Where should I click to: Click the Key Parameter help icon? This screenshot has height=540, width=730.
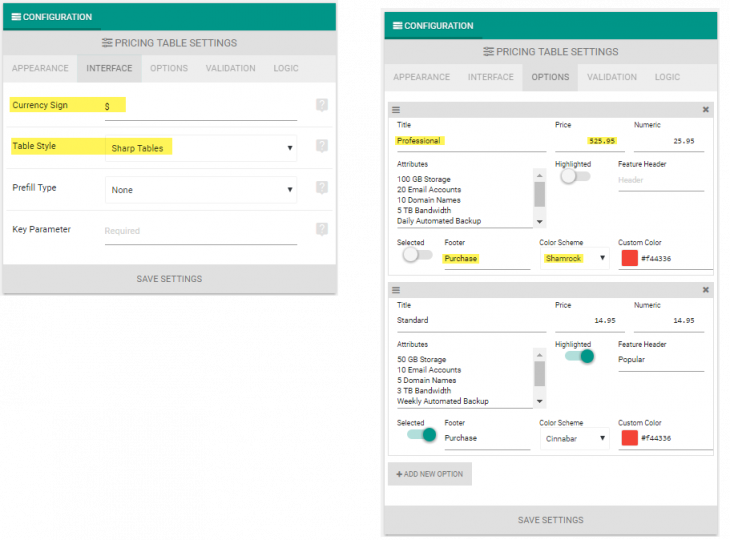(x=322, y=229)
